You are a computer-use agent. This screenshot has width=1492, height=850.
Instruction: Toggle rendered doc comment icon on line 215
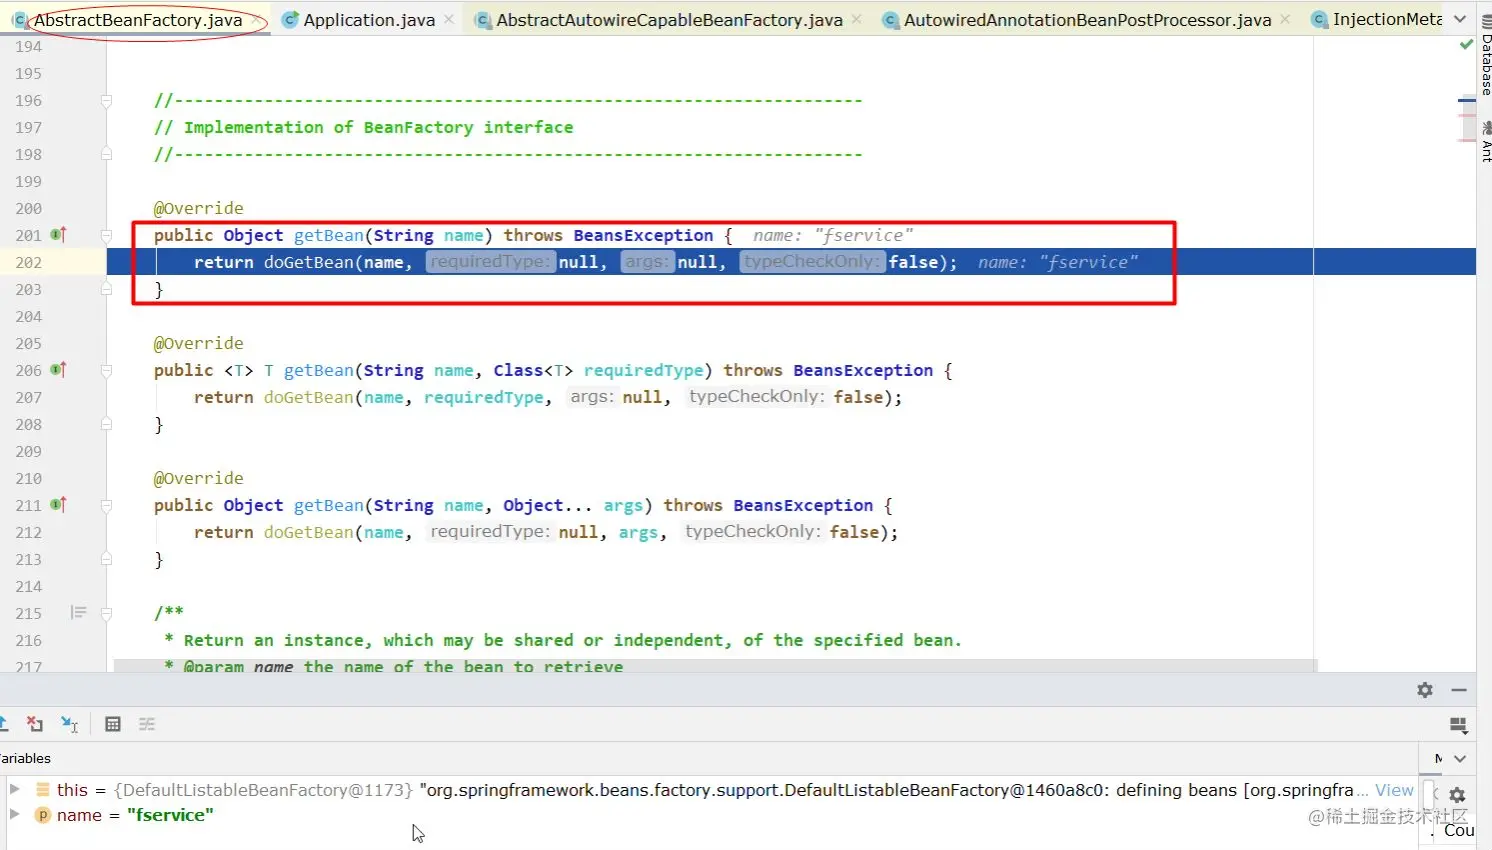point(78,612)
